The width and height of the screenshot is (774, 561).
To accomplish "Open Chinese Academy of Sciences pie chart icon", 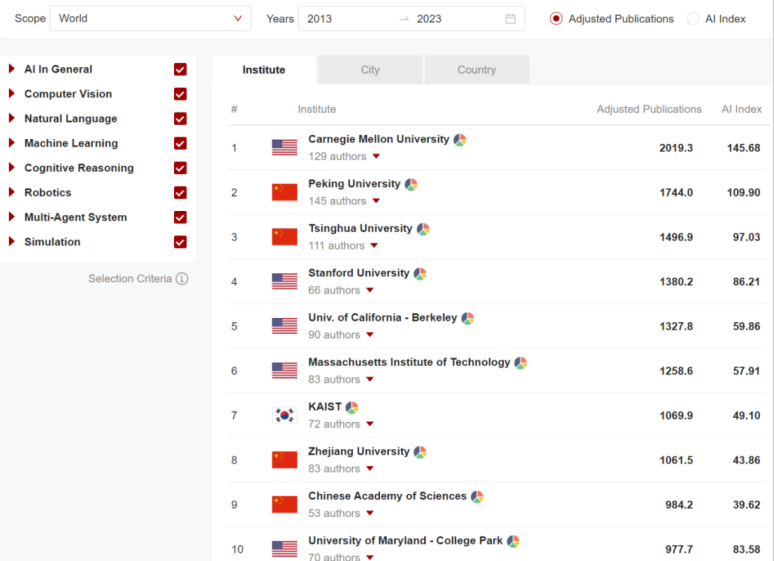I will pyautogui.click(x=477, y=497).
